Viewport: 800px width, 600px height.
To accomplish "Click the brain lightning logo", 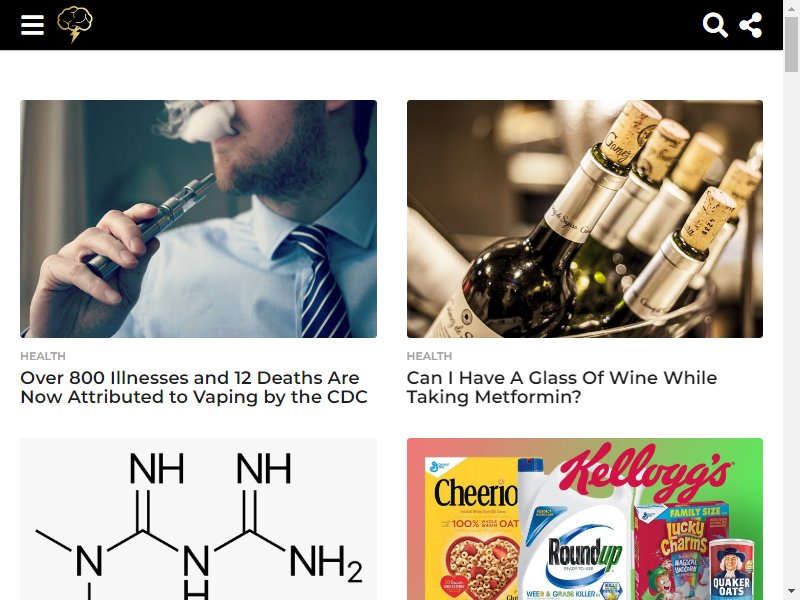I will (x=74, y=24).
